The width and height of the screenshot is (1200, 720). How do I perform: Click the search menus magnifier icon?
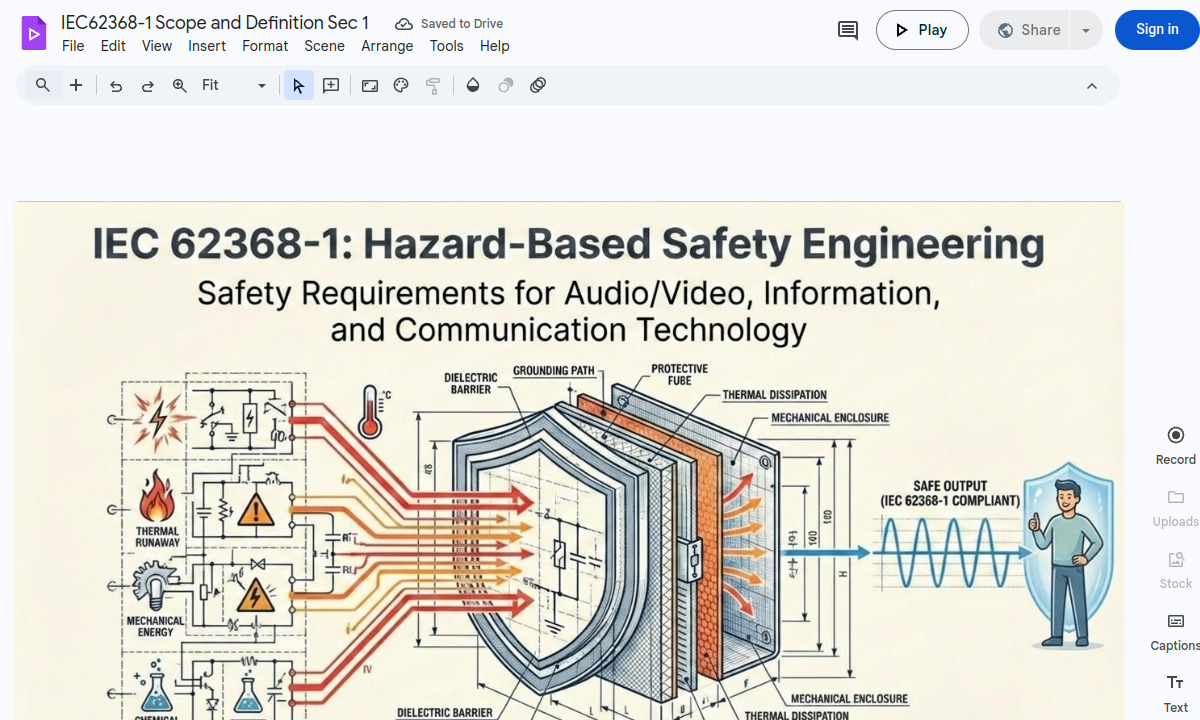coord(42,86)
